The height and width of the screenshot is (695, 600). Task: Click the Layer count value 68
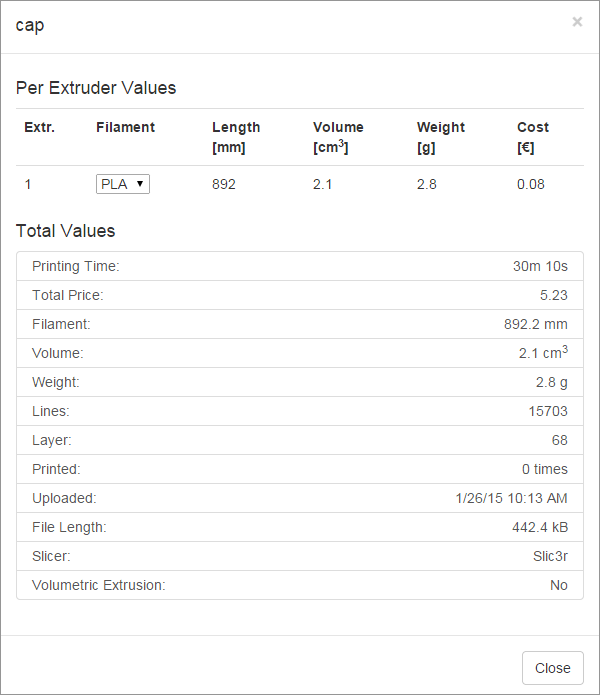pyautogui.click(x=559, y=440)
